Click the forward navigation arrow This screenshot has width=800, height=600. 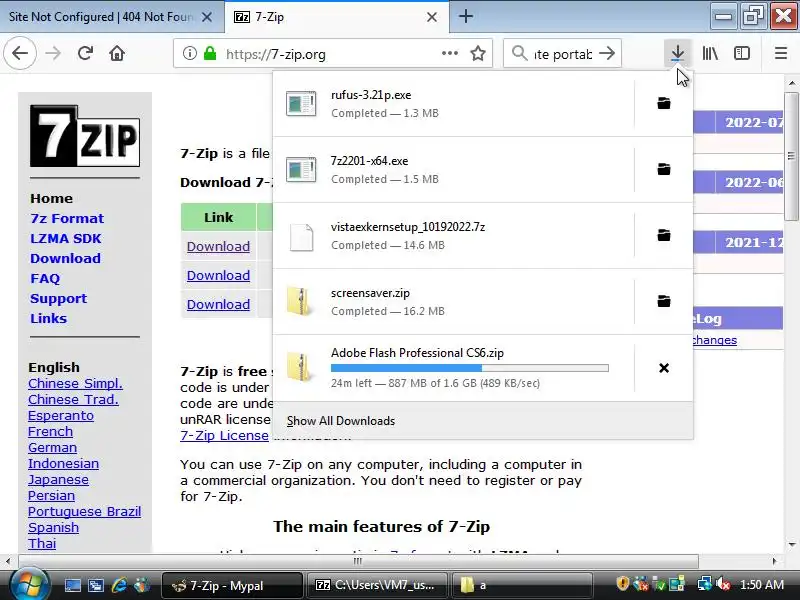click(x=53, y=53)
